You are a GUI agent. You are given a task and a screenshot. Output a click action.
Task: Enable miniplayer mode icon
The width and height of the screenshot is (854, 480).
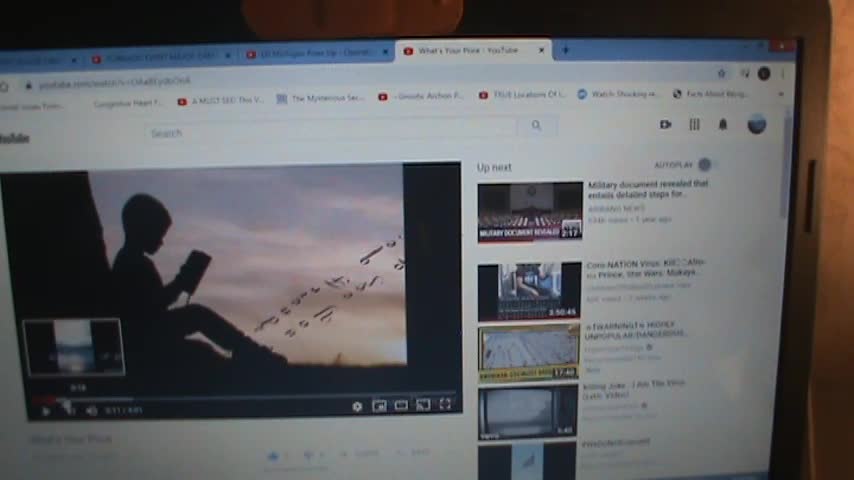point(379,405)
